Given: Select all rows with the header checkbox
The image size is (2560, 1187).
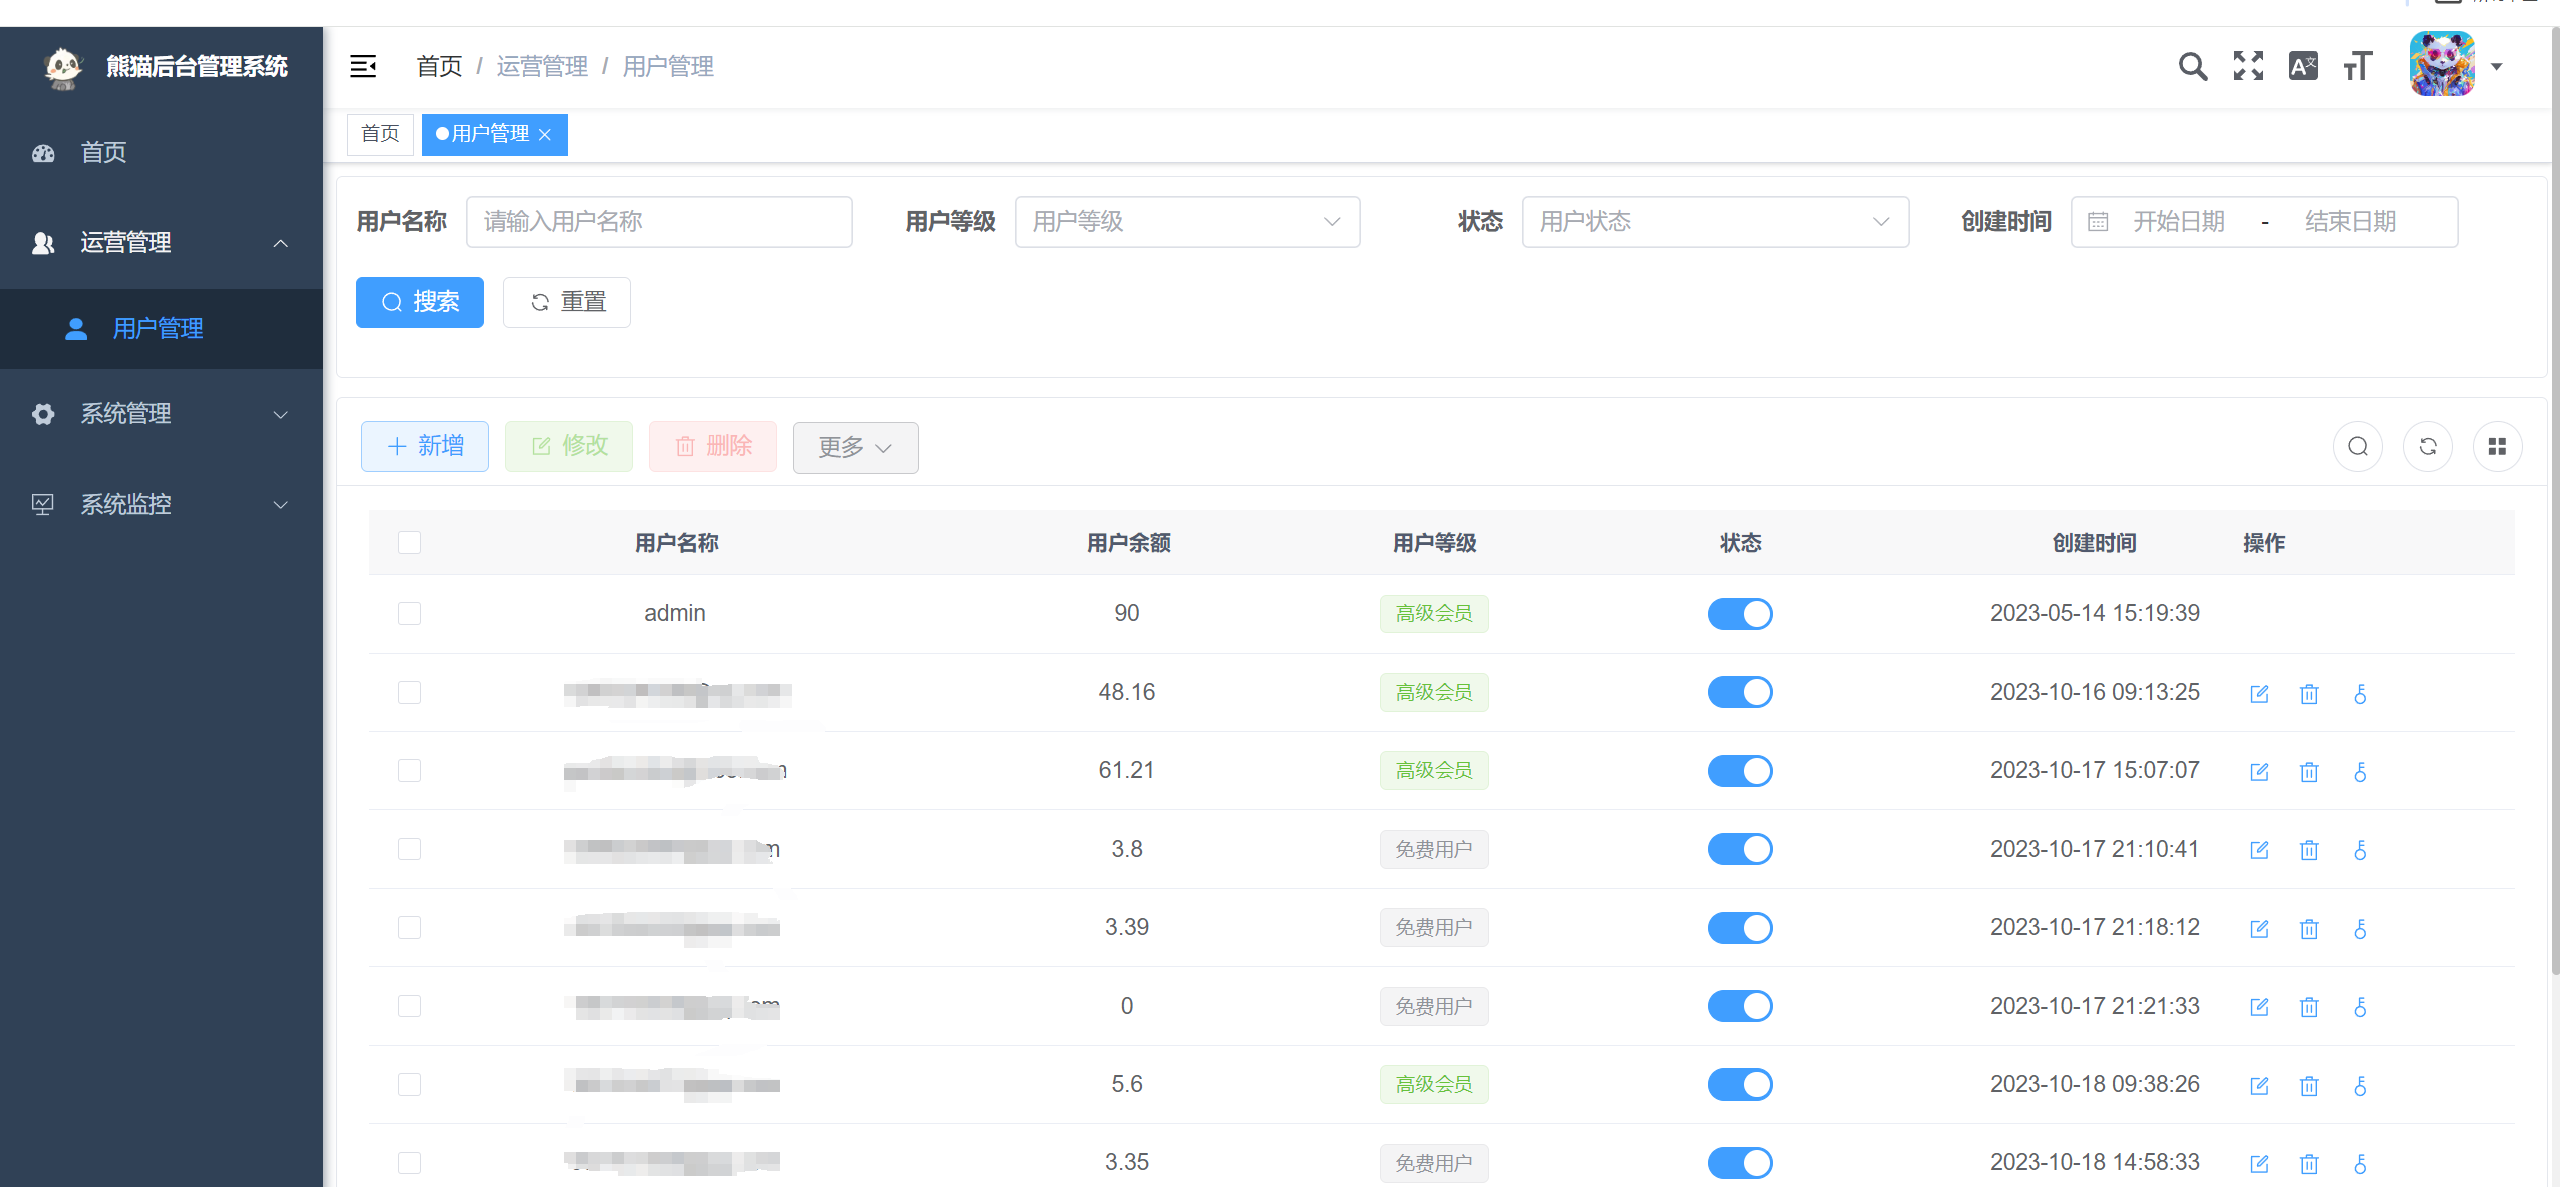Looking at the screenshot, I should [x=409, y=542].
